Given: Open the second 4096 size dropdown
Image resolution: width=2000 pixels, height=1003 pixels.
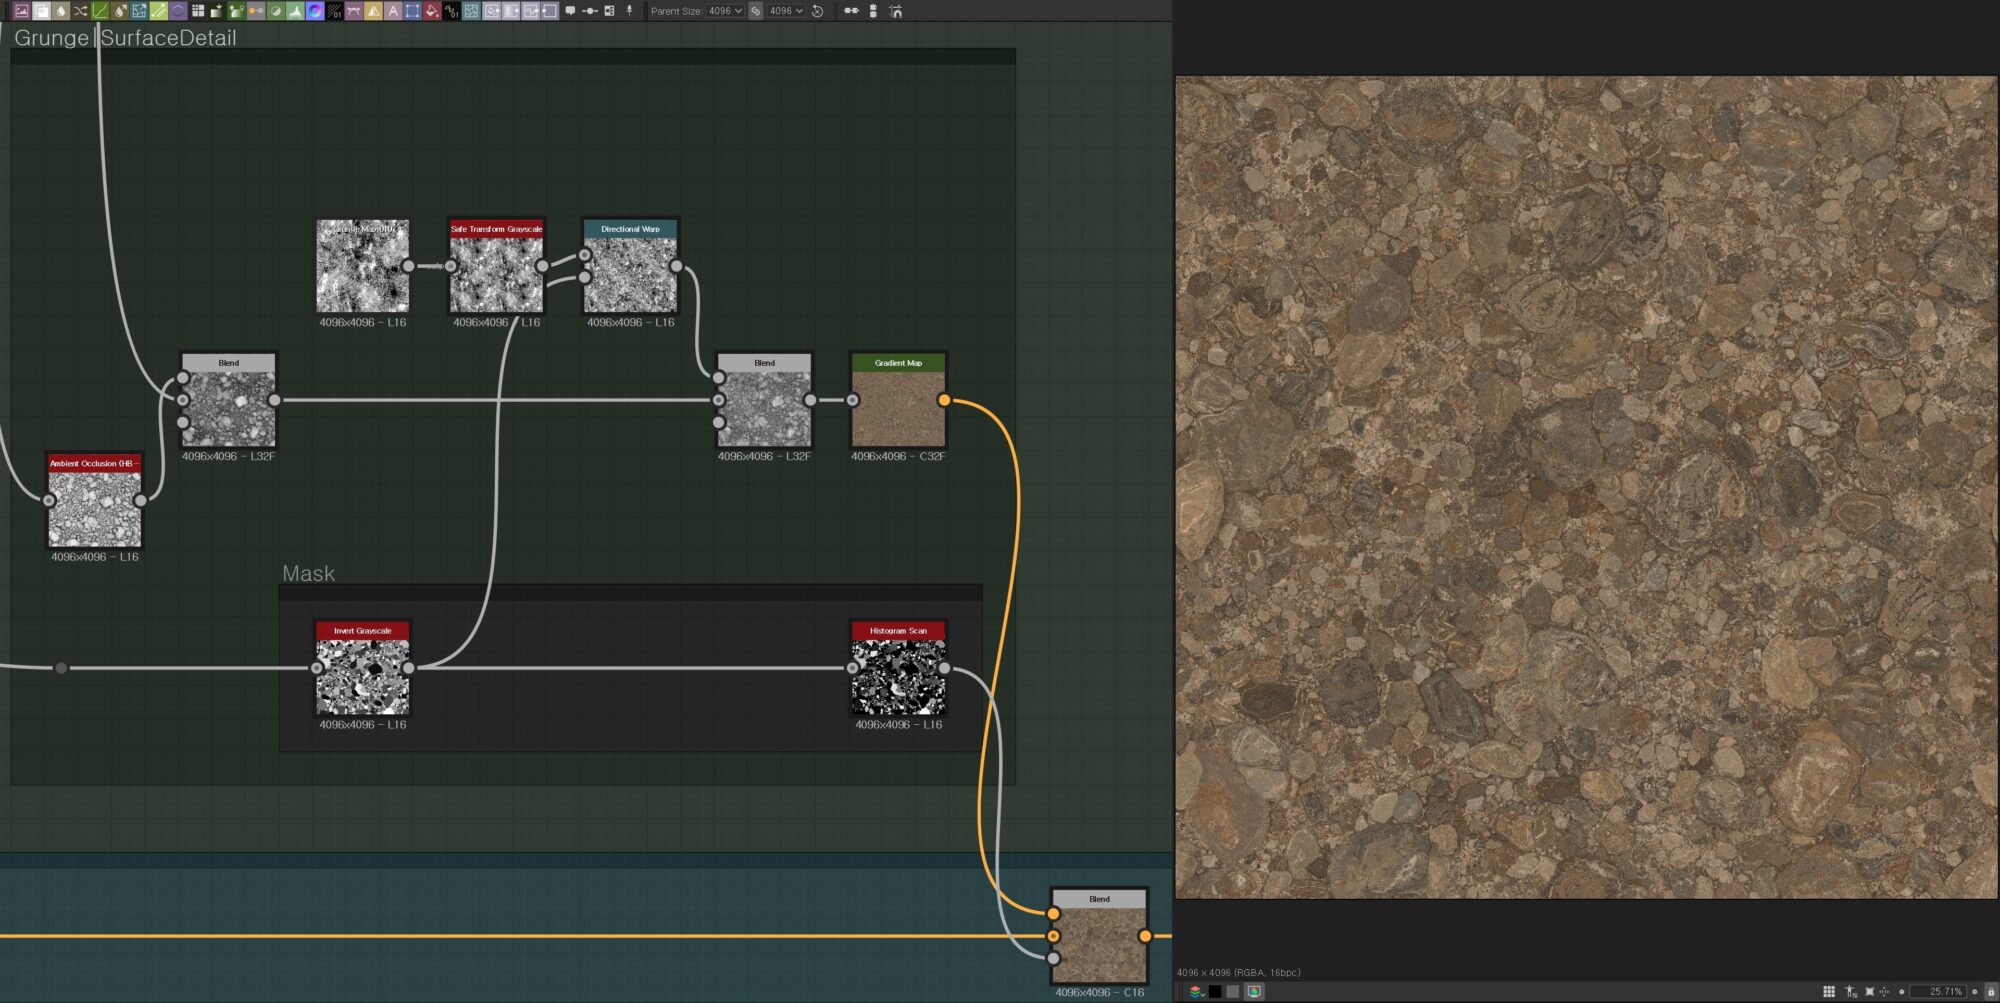Looking at the screenshot, I should coord(788,11).
